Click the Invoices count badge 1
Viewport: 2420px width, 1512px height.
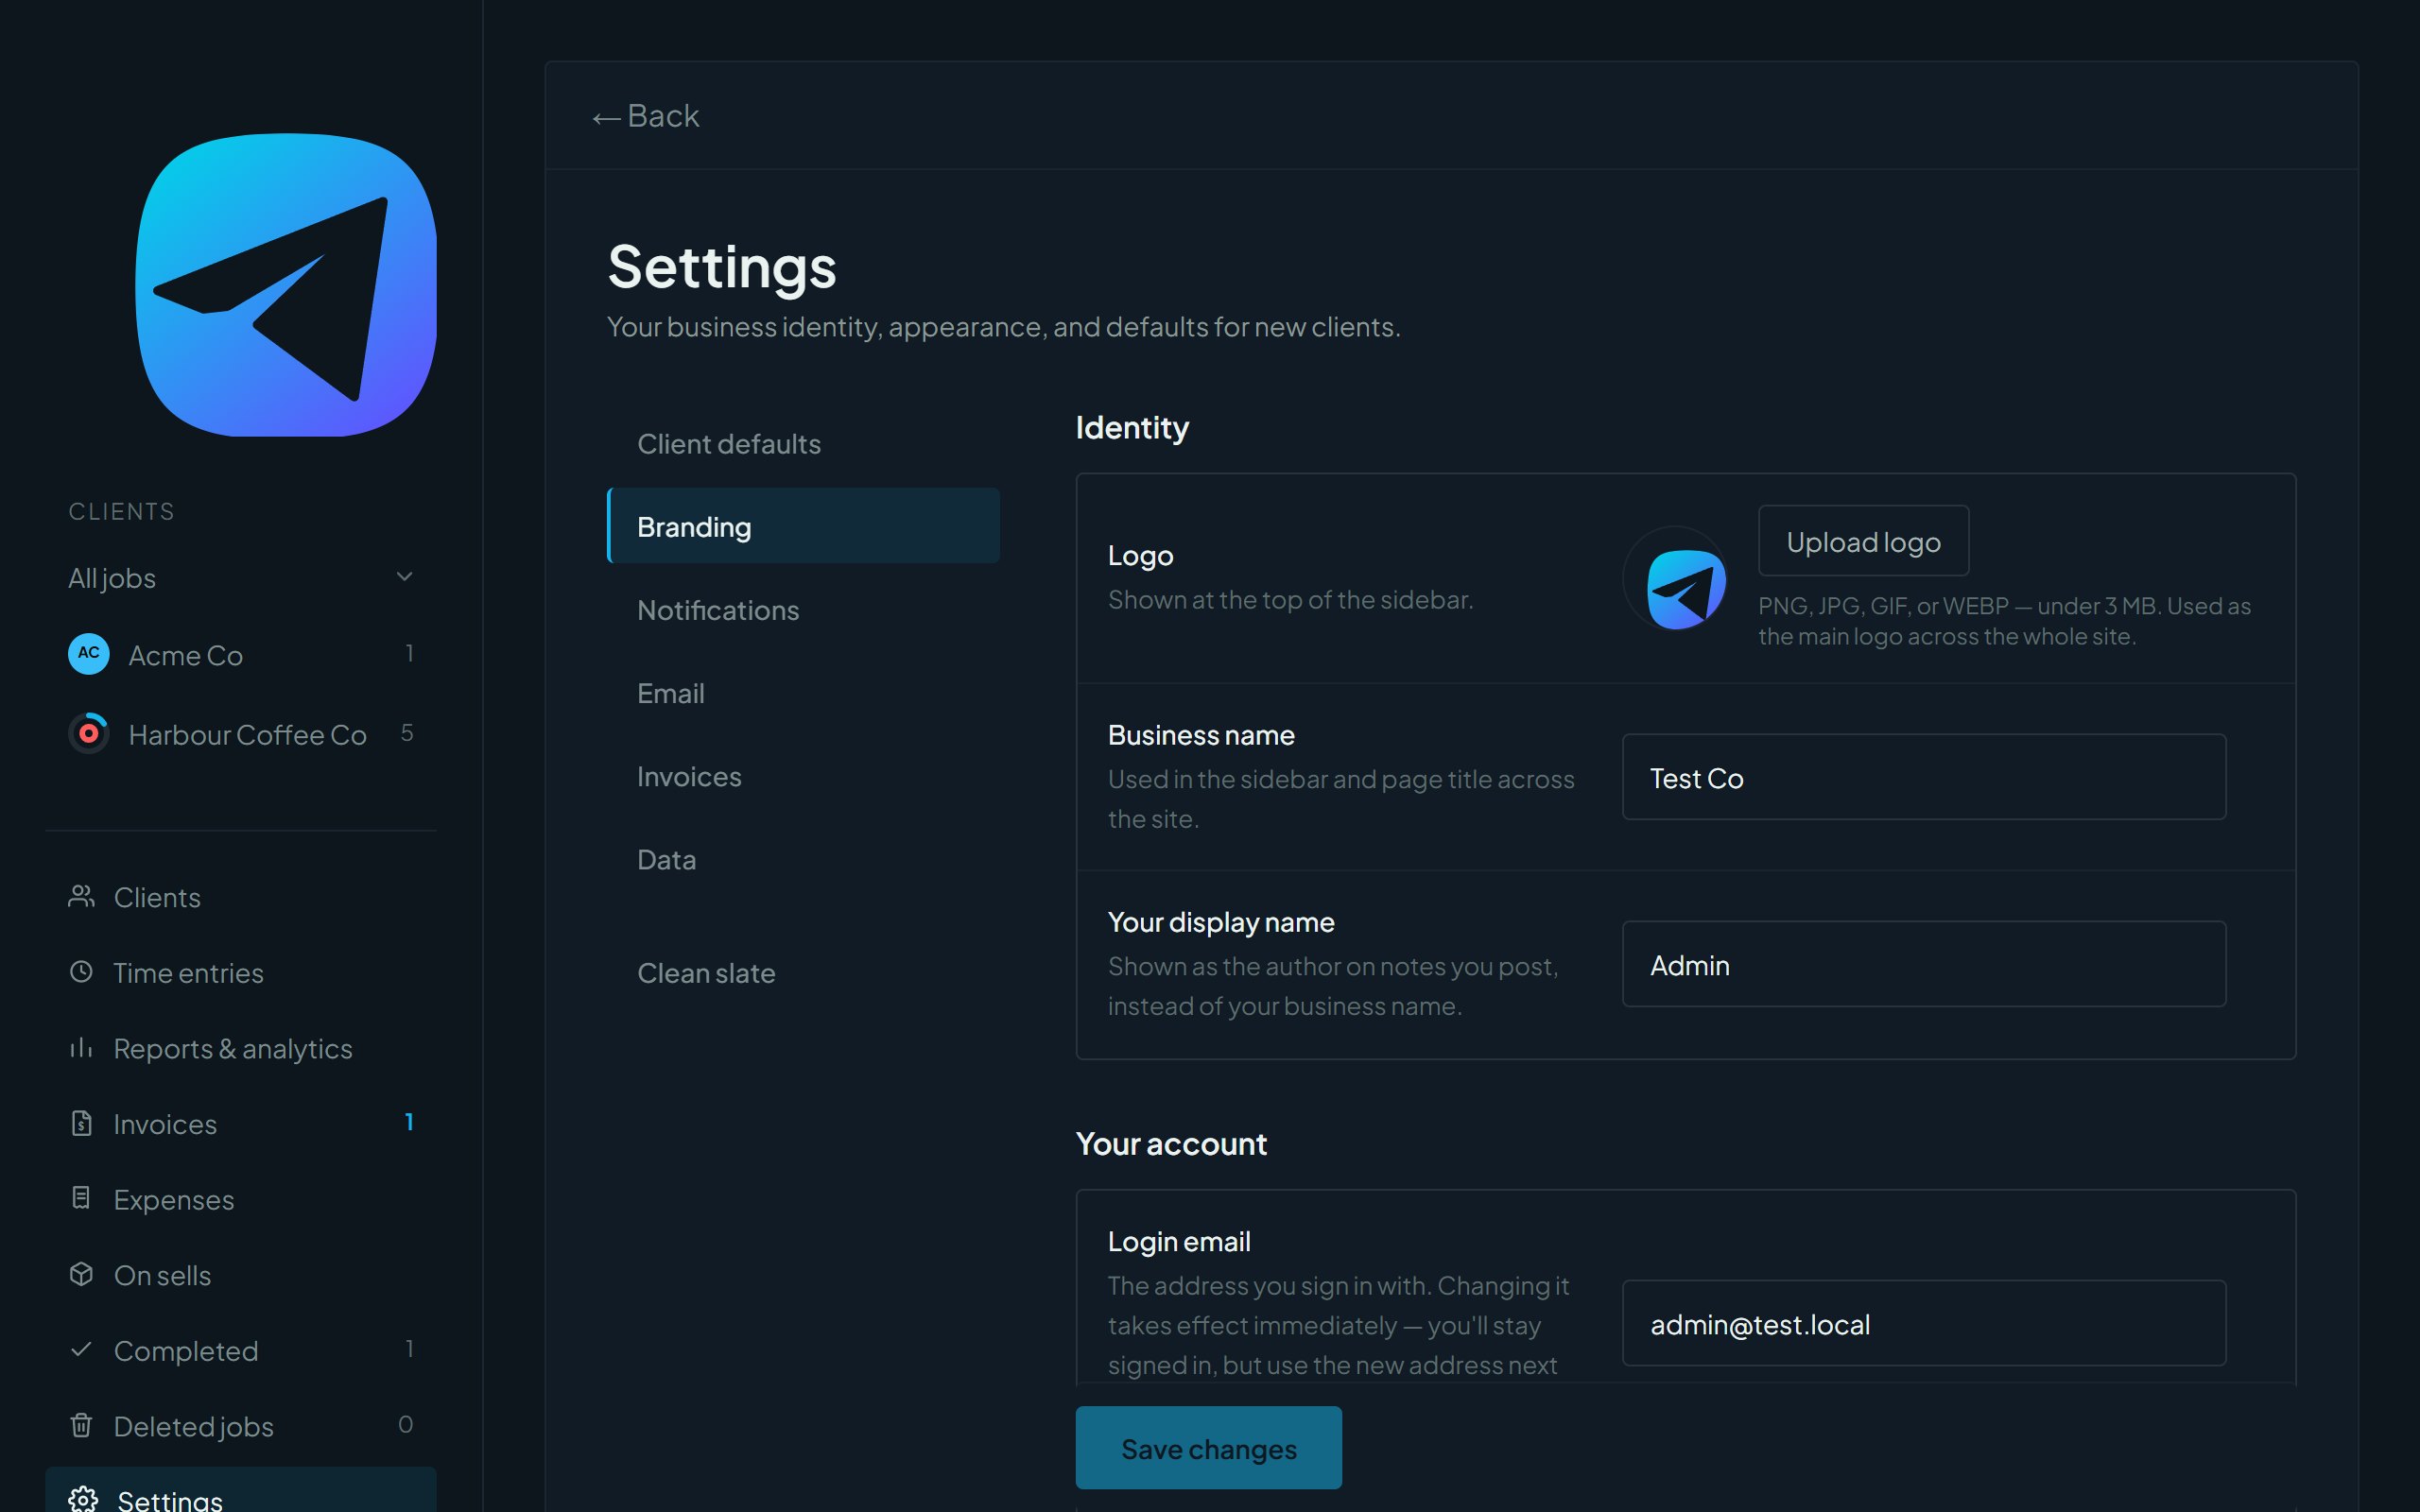[x=409, y=1122]
